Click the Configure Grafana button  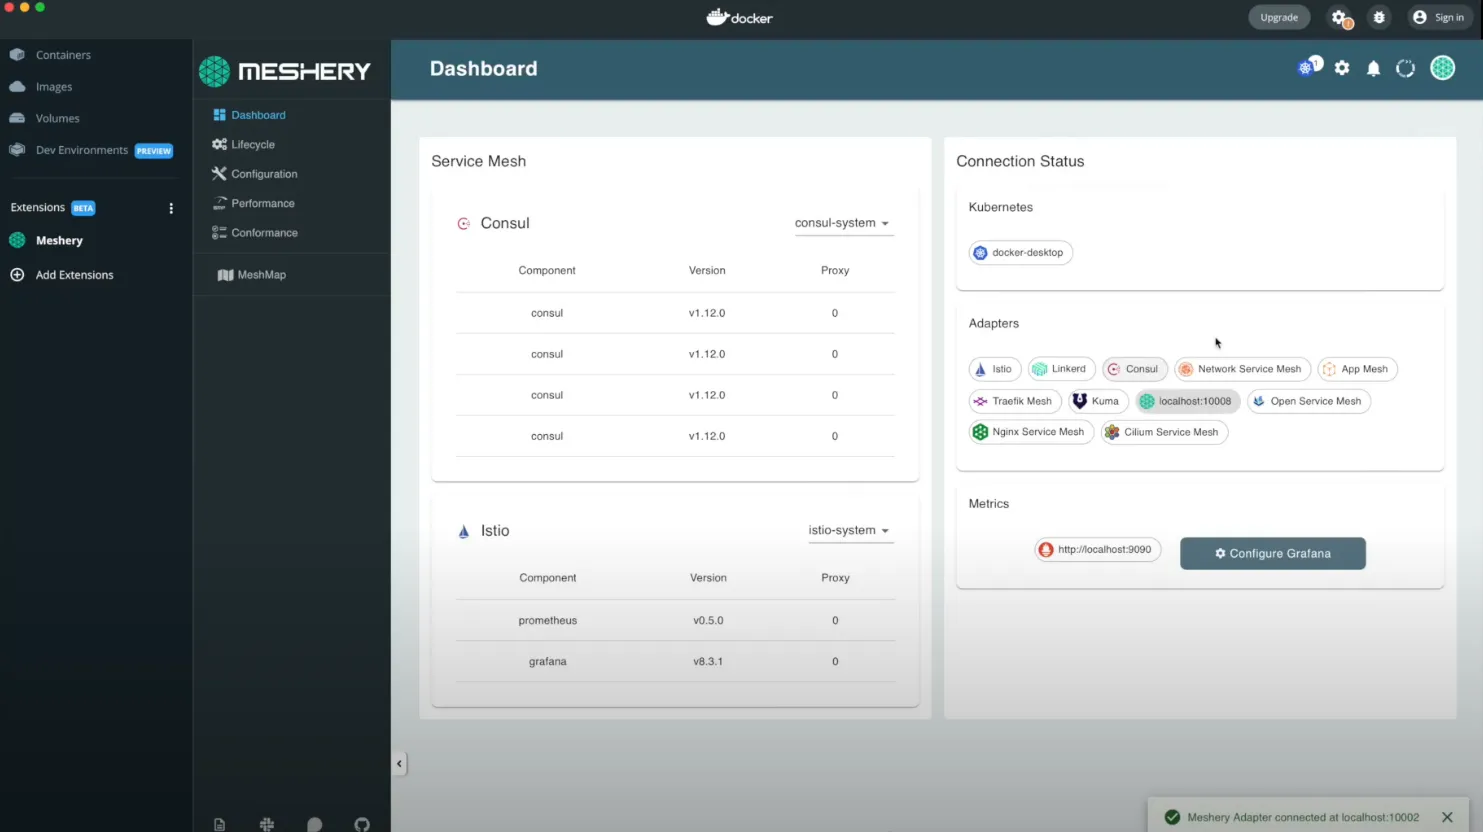pyautogui.click(x=1272, y=553)
